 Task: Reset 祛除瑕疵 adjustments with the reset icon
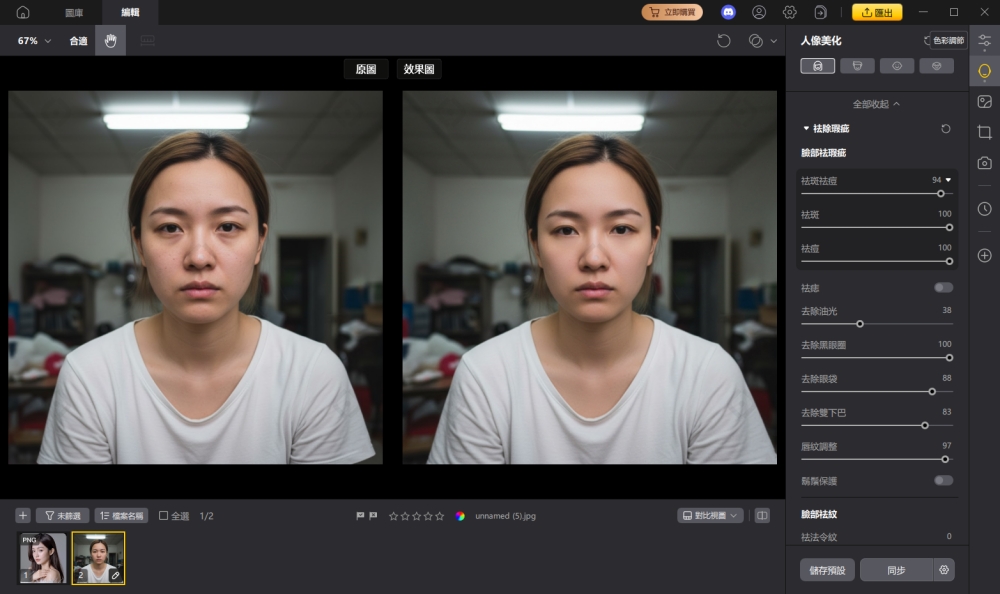[x=945, y=128]
